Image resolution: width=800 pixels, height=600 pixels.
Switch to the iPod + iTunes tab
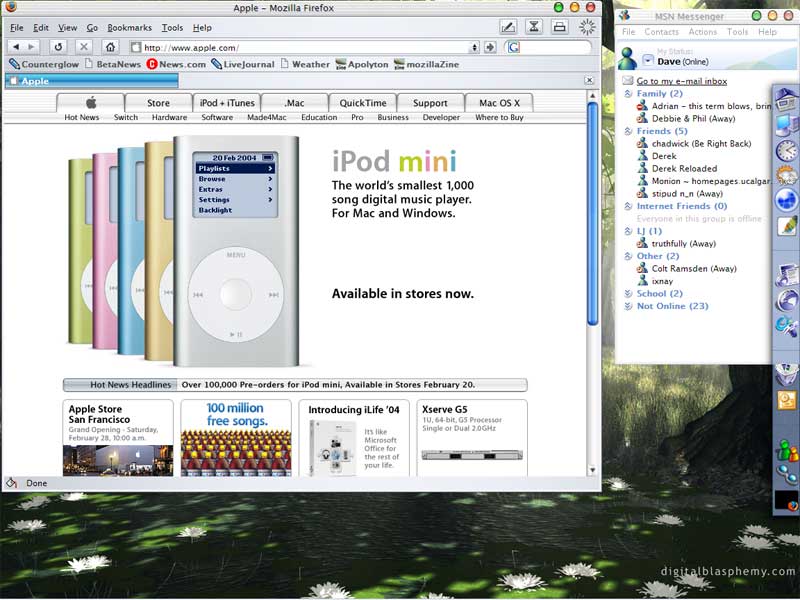pos(227,103)
